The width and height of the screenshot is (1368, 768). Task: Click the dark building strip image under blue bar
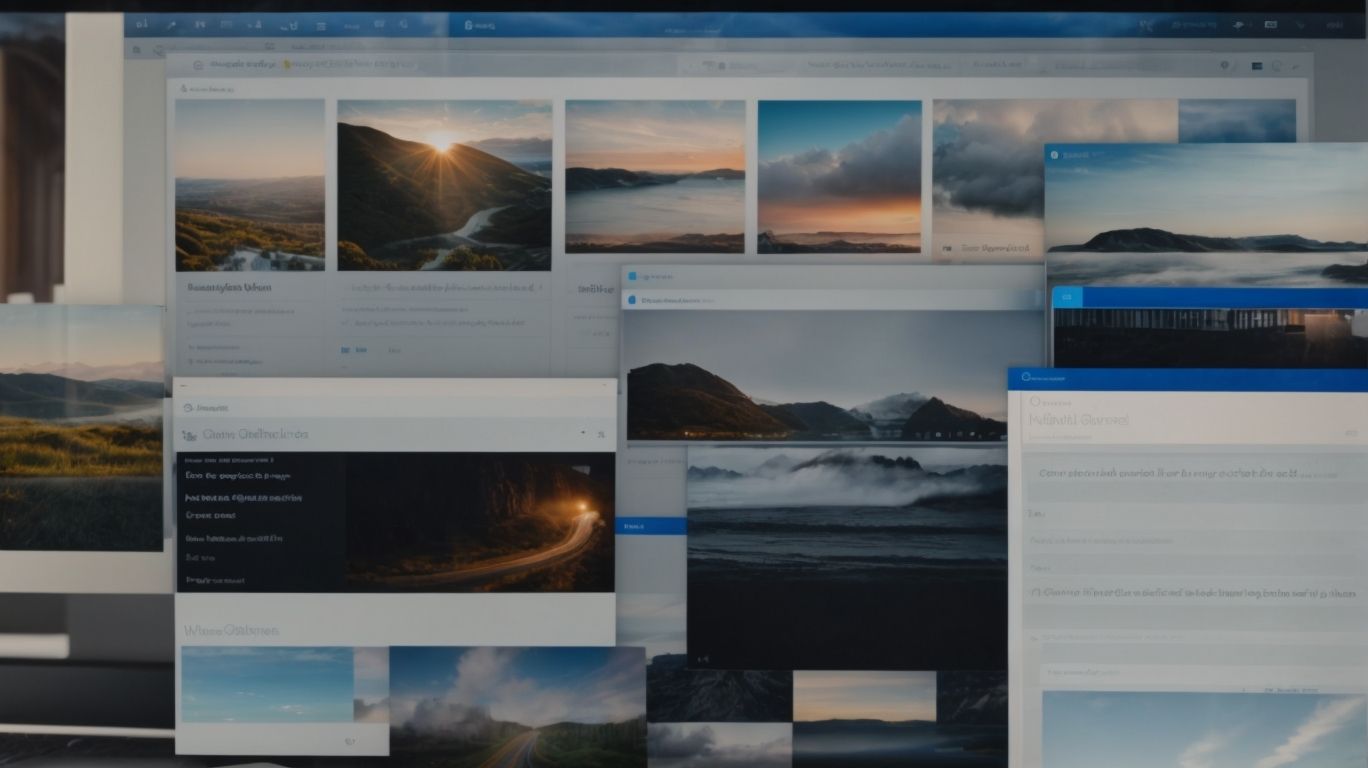click(1210, 338)
